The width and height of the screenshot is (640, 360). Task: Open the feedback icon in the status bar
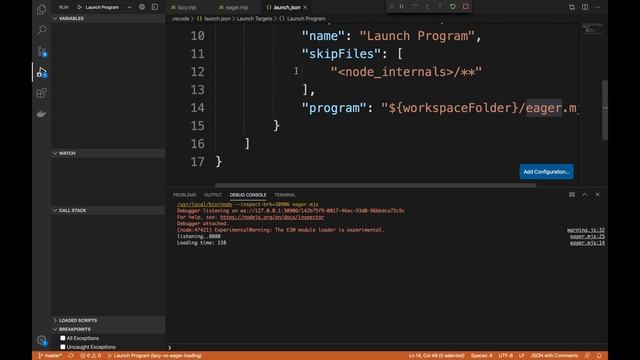[587, 356]
